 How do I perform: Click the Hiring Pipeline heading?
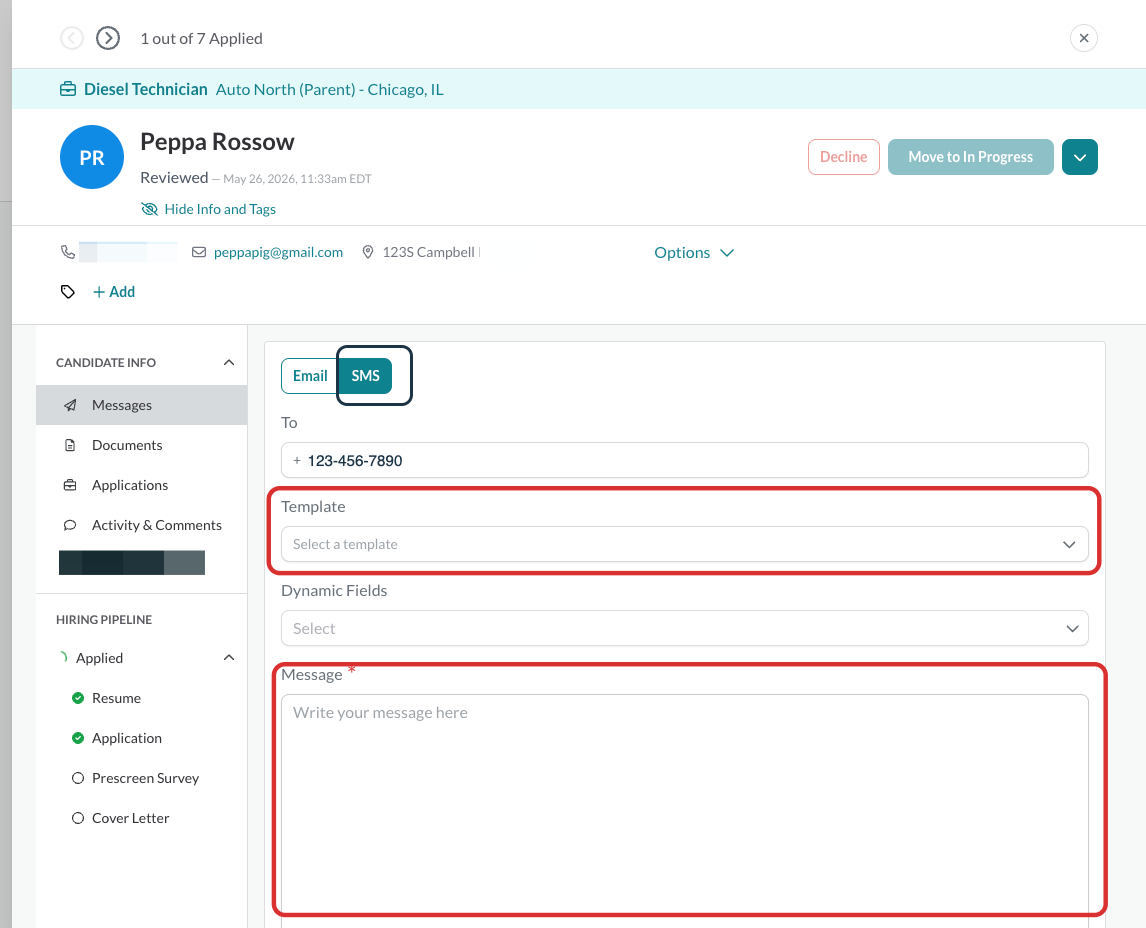coord(104,620)
